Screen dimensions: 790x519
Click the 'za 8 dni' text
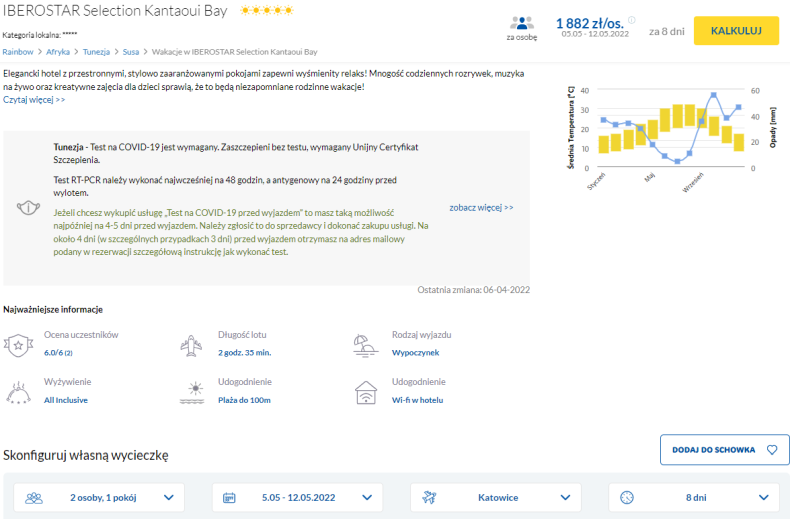[667, 31]
